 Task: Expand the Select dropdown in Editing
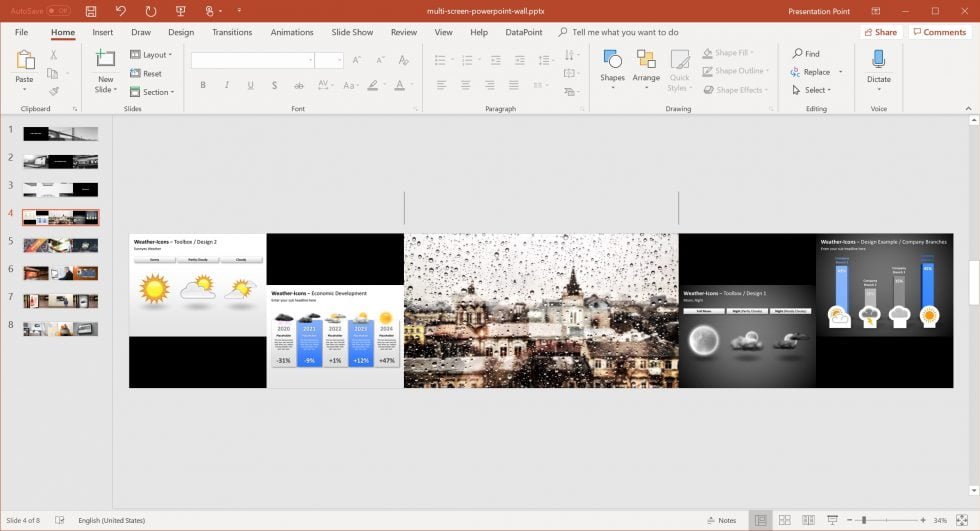click(x=816, y=90)
